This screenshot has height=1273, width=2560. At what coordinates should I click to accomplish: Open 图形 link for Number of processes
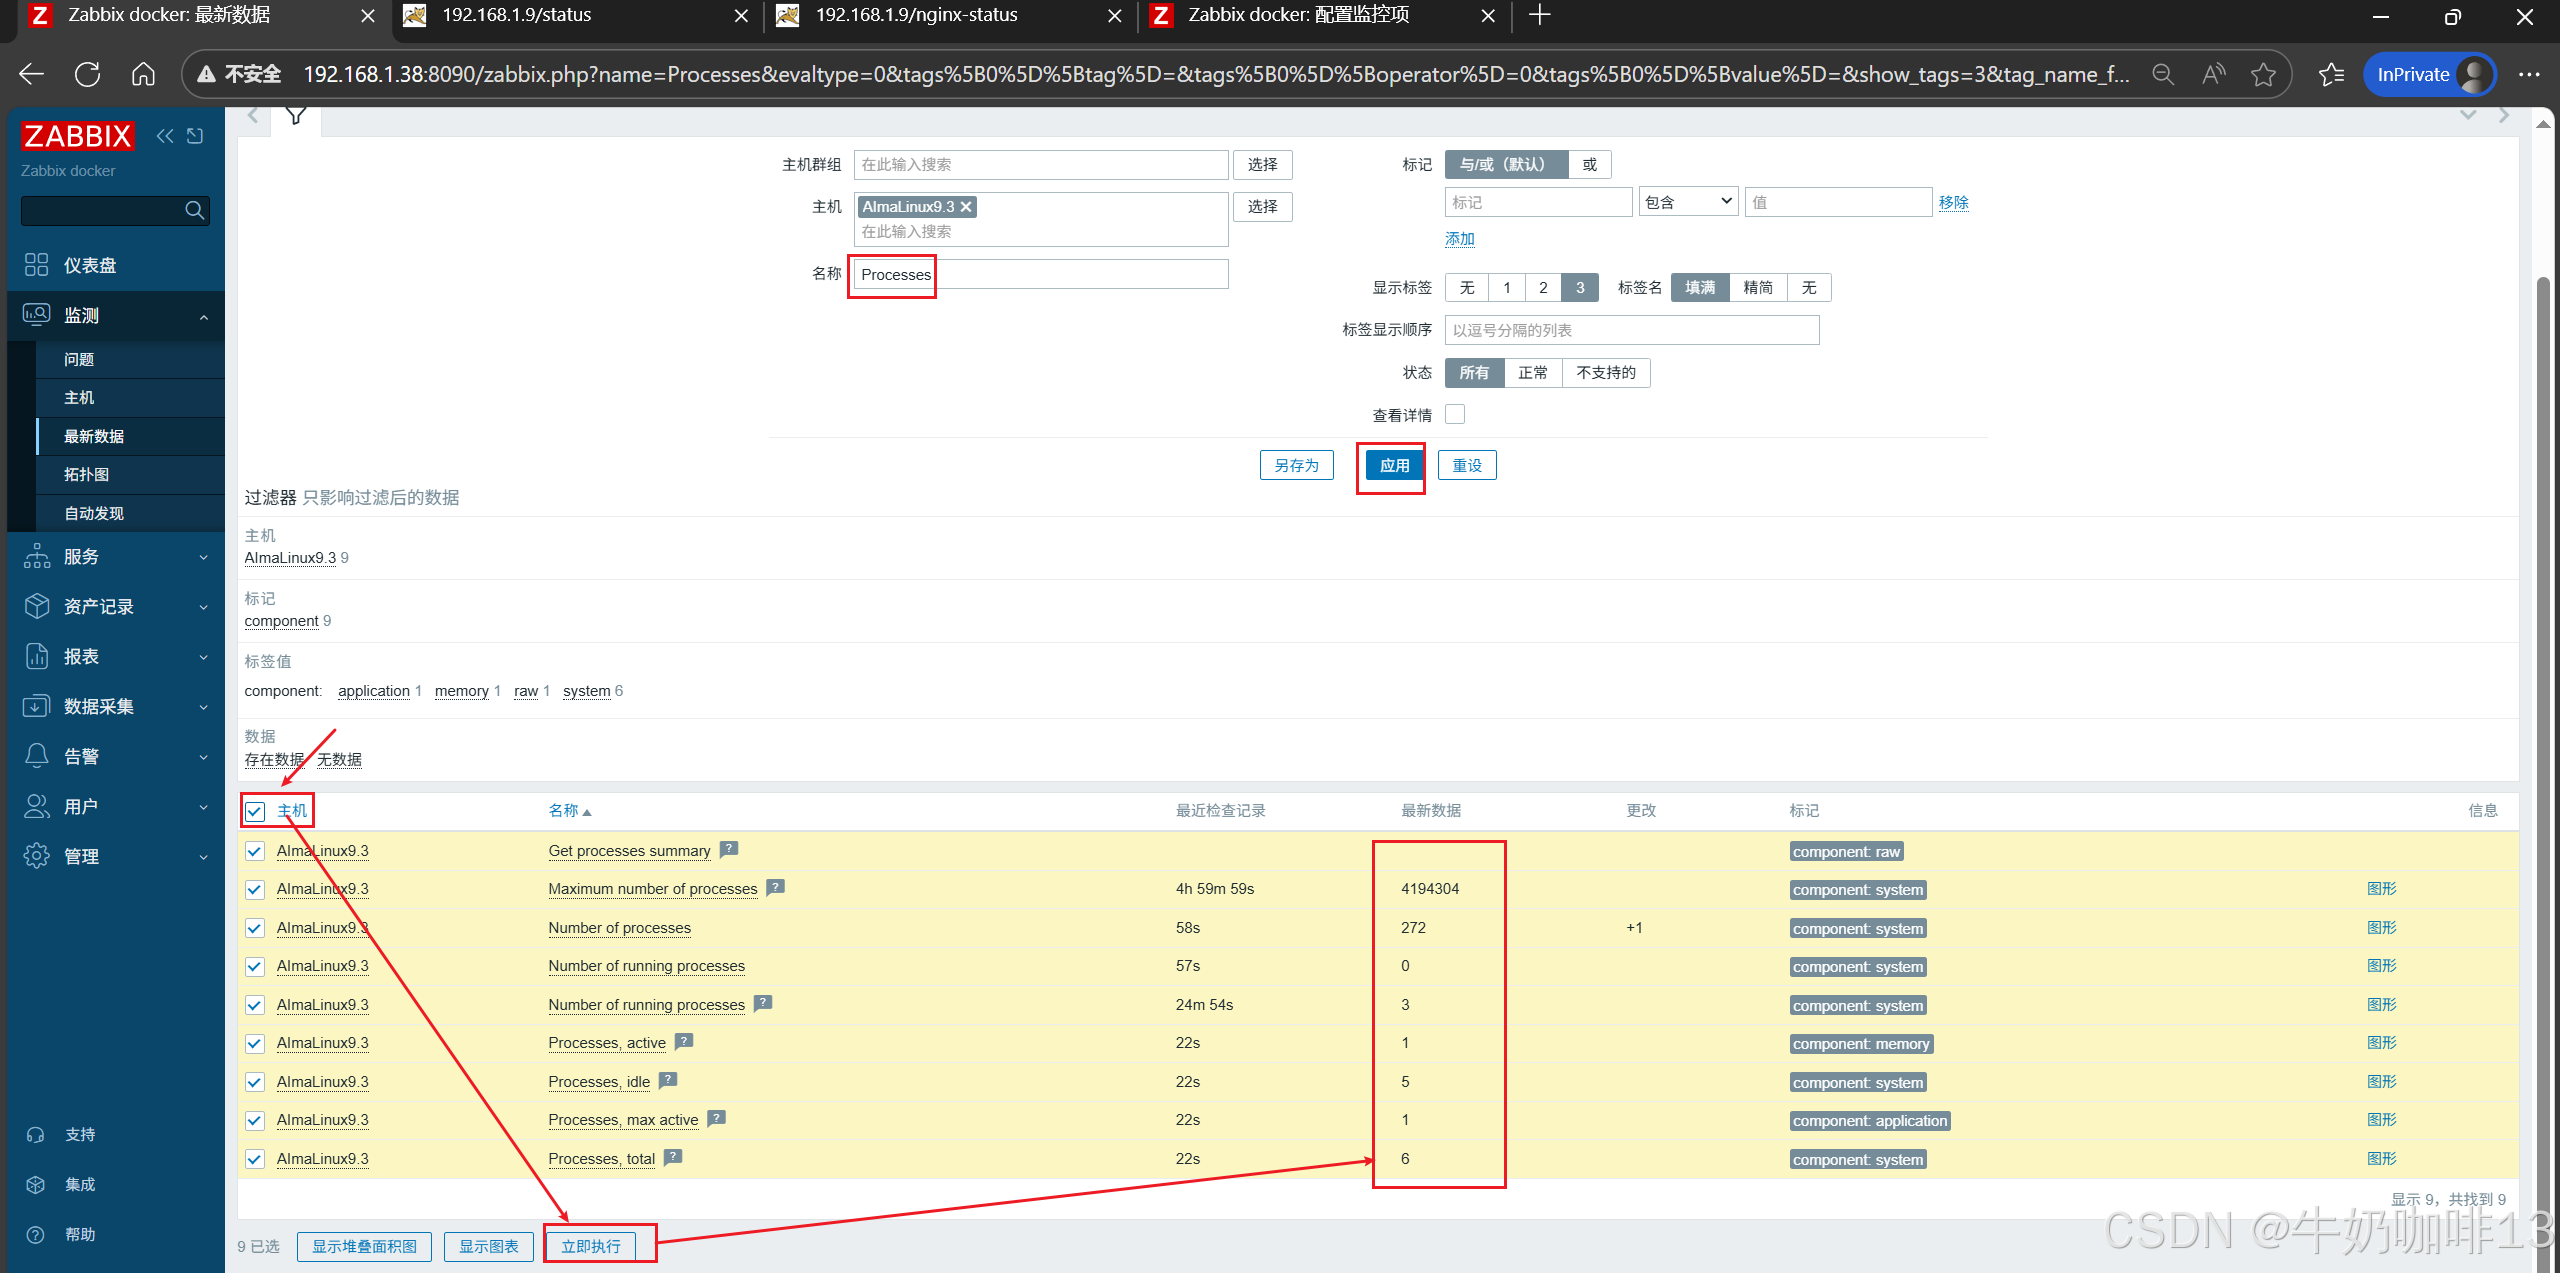[x=2381, y=927]
